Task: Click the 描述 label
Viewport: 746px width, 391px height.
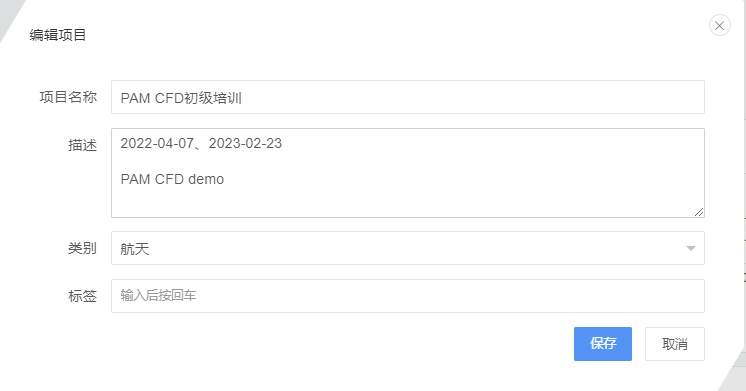Action: (82, 145)
